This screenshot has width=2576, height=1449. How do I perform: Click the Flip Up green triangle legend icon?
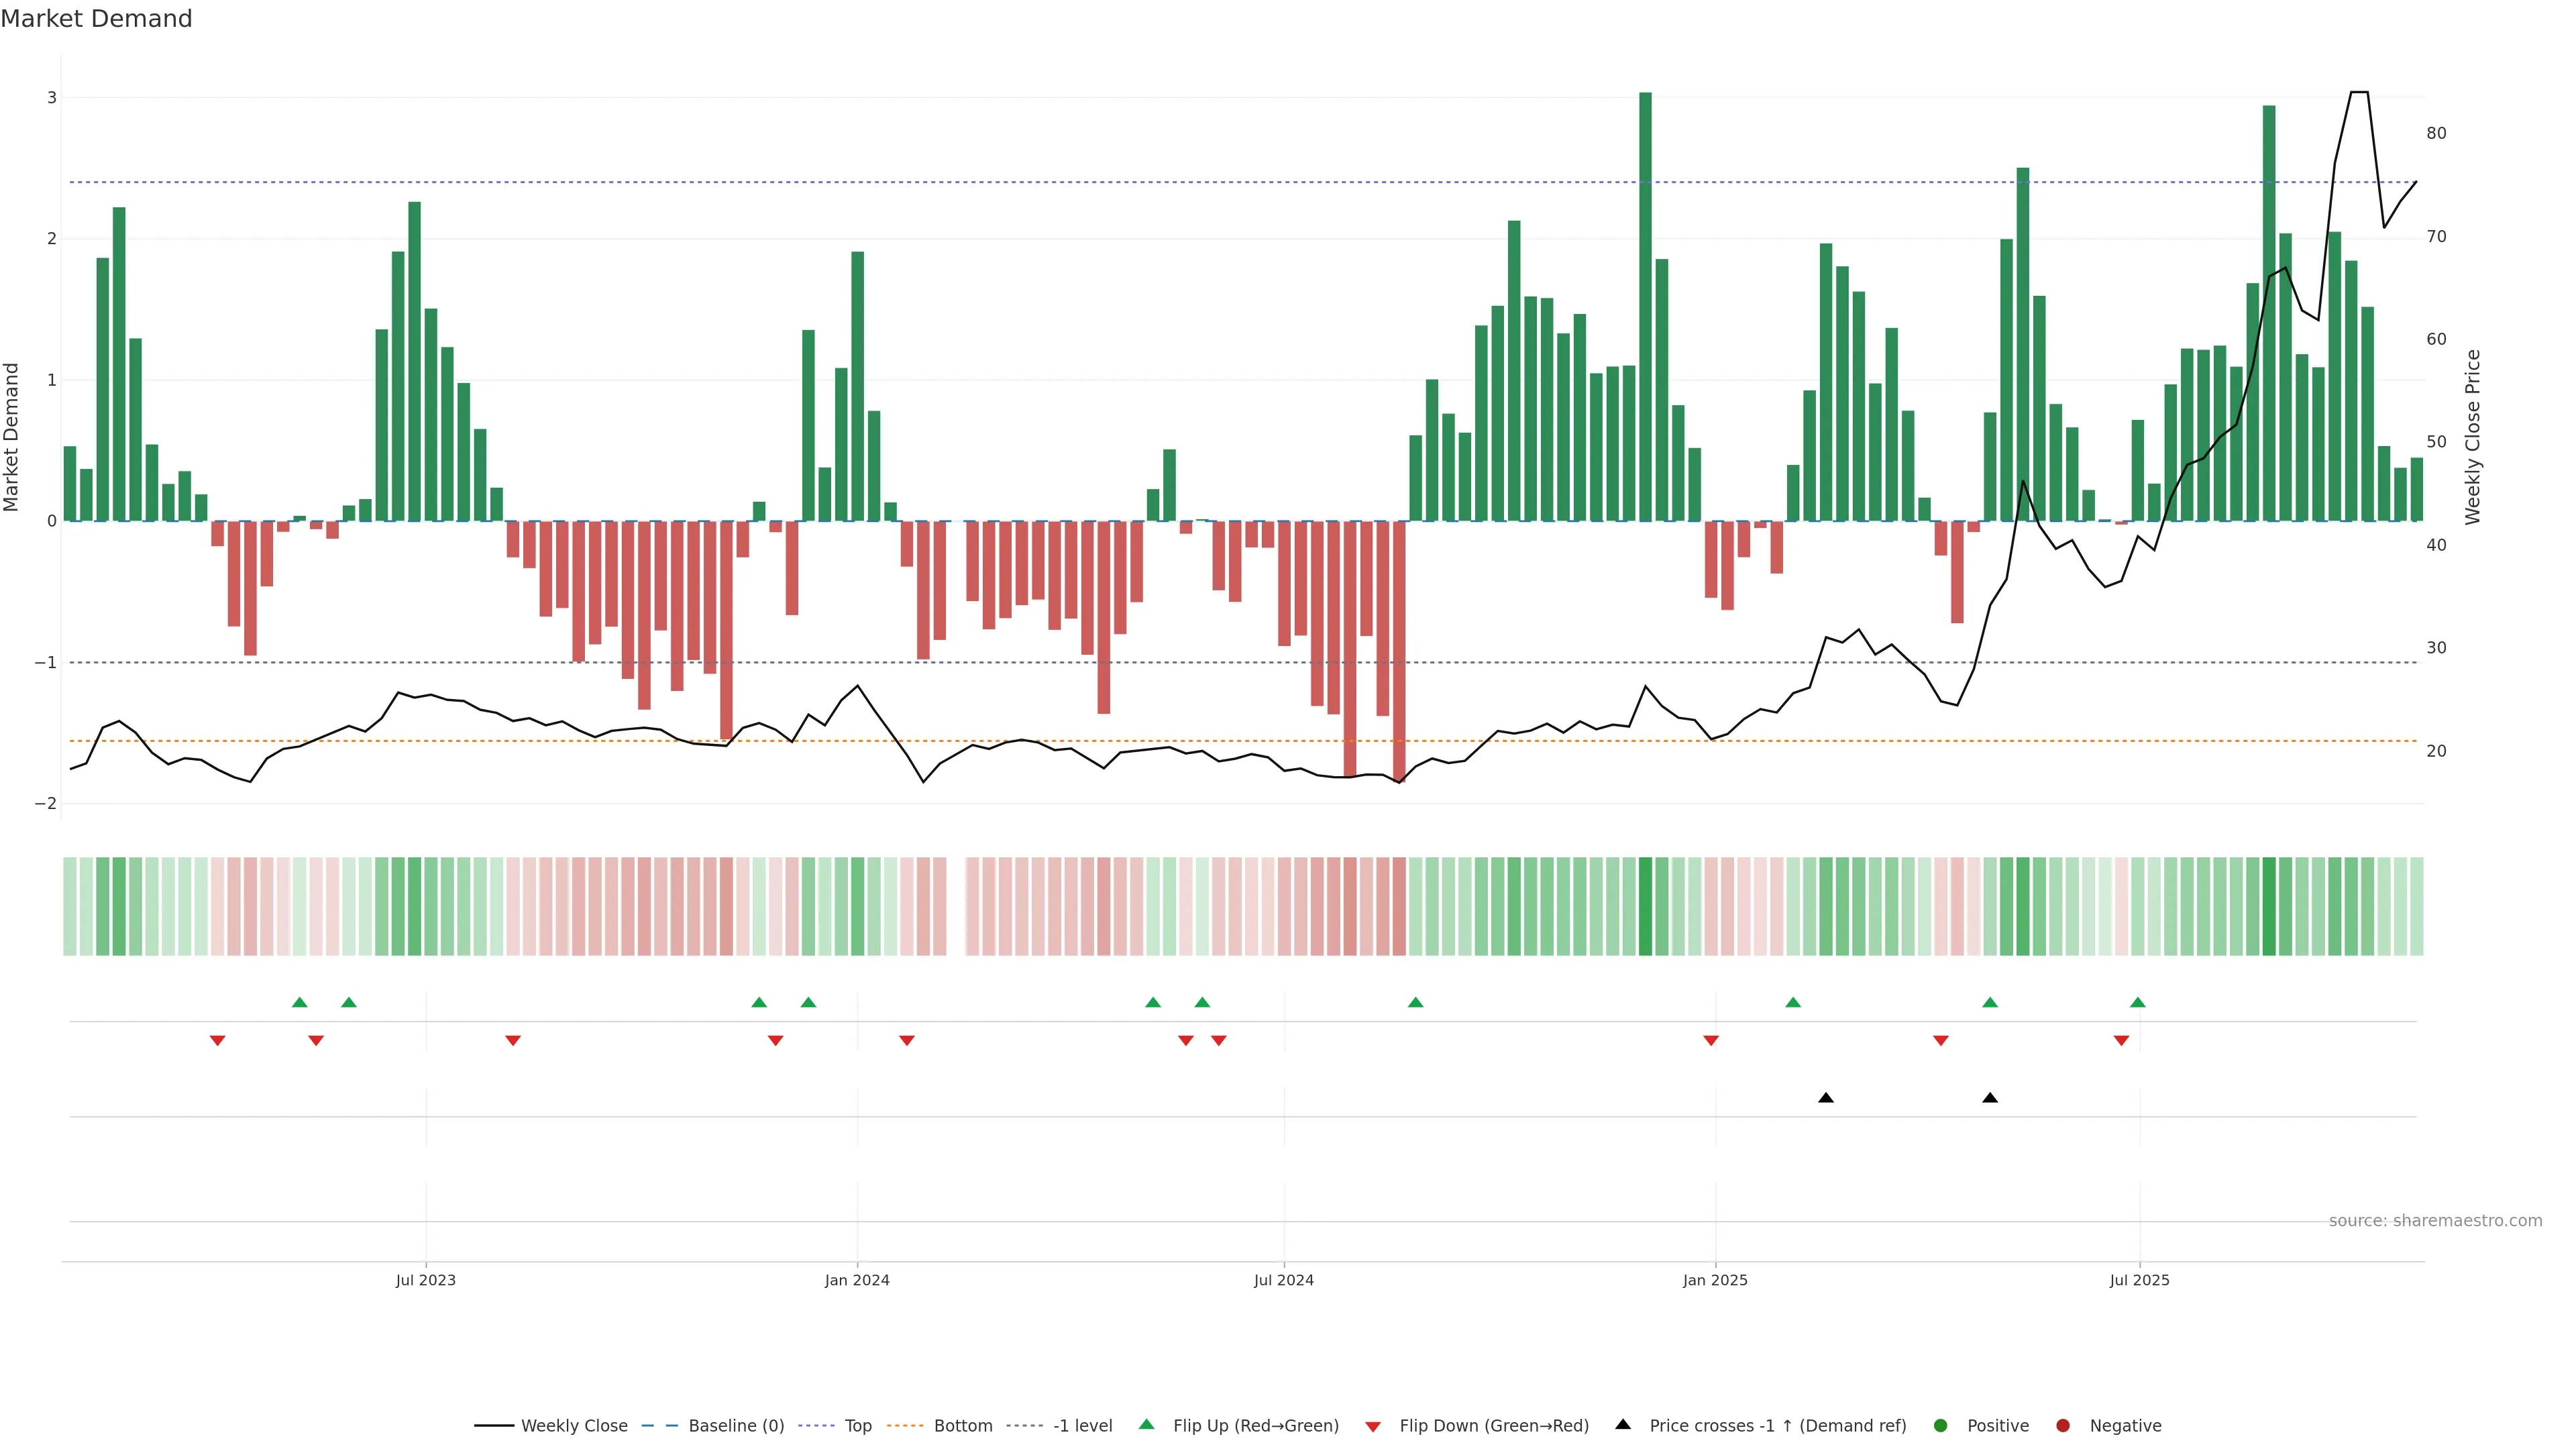pyautogui.click(x=1147, y=1424)
